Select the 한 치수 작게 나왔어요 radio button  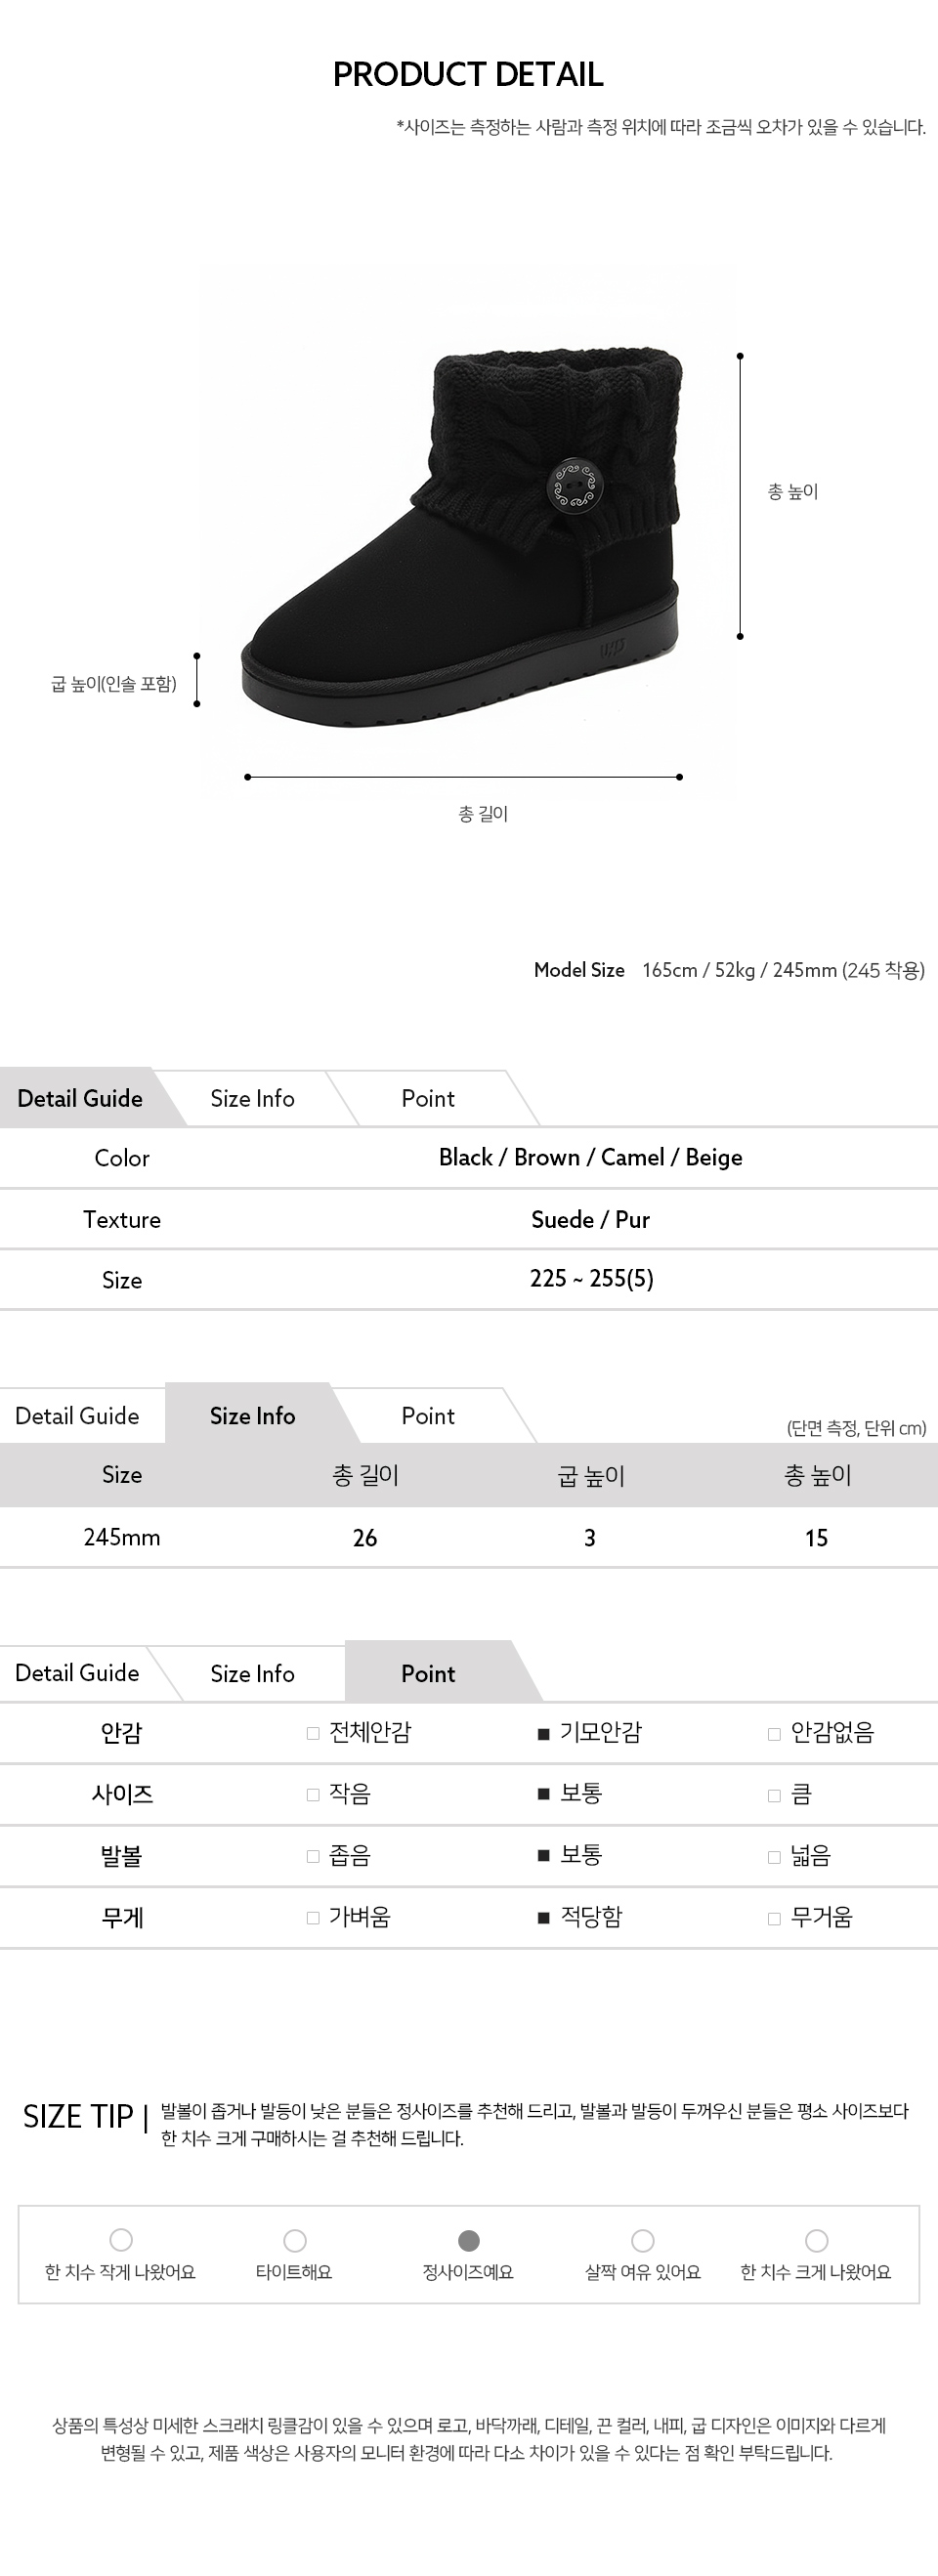point(121,2240)
